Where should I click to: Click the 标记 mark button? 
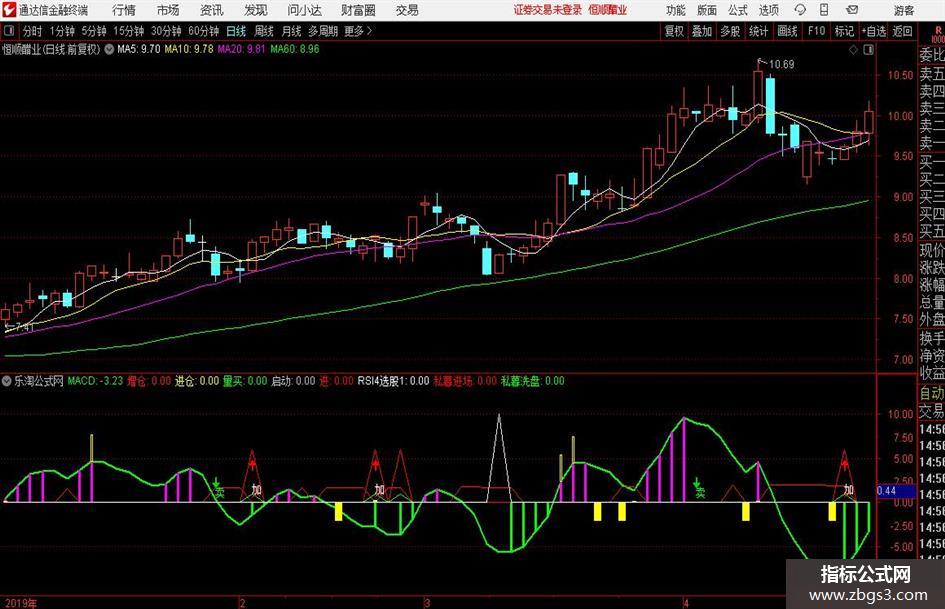pyautogui.click(x=844, y=31)
